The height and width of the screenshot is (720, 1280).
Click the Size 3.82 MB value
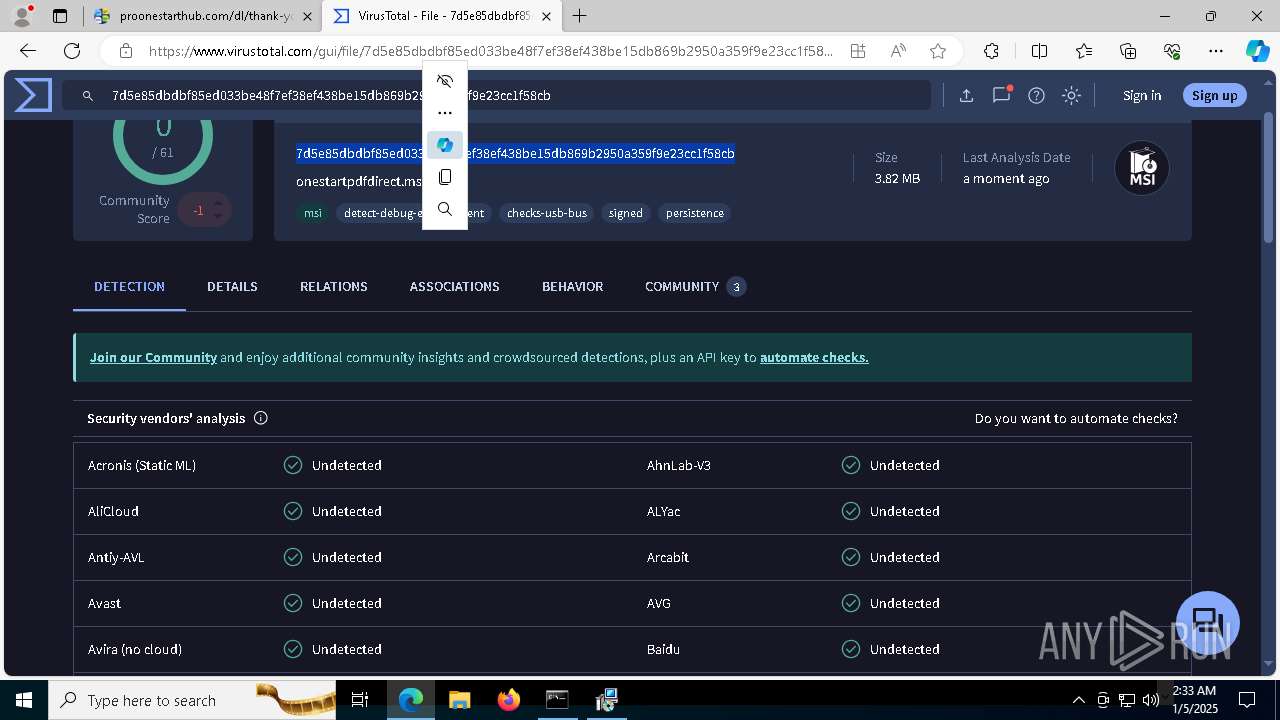click(x=897, y=178)
